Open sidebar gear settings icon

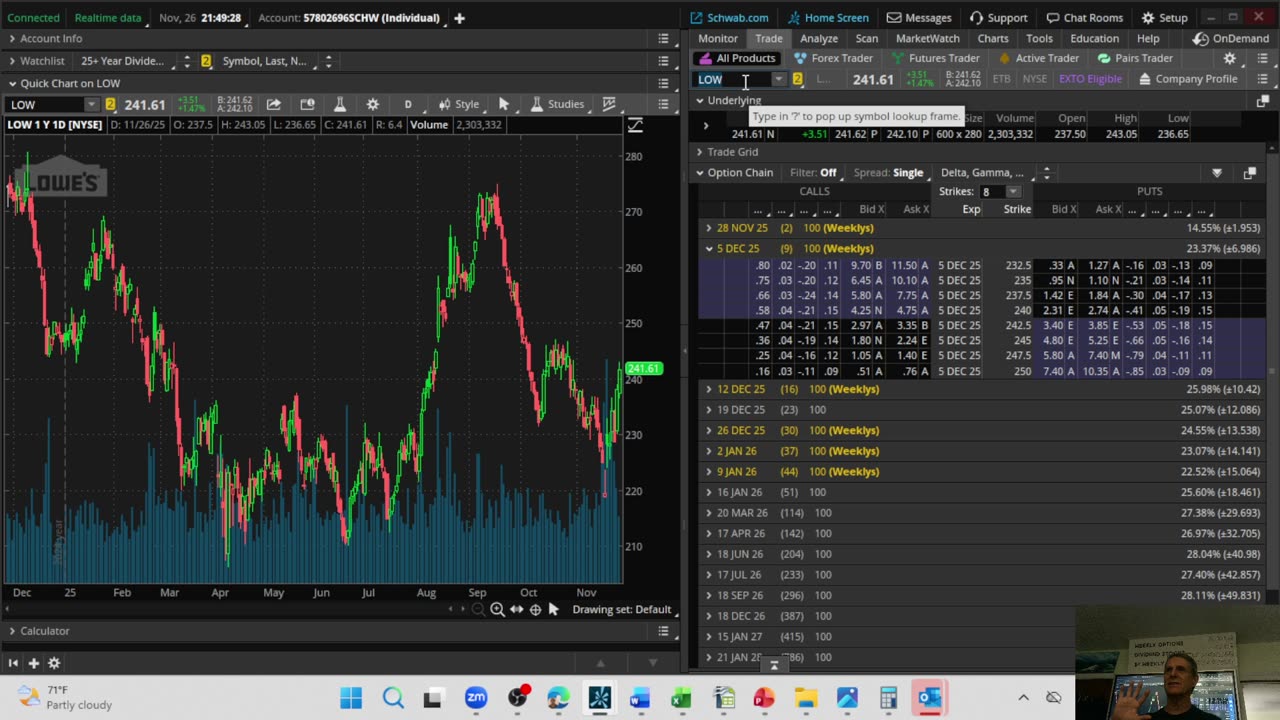[54, 662]
